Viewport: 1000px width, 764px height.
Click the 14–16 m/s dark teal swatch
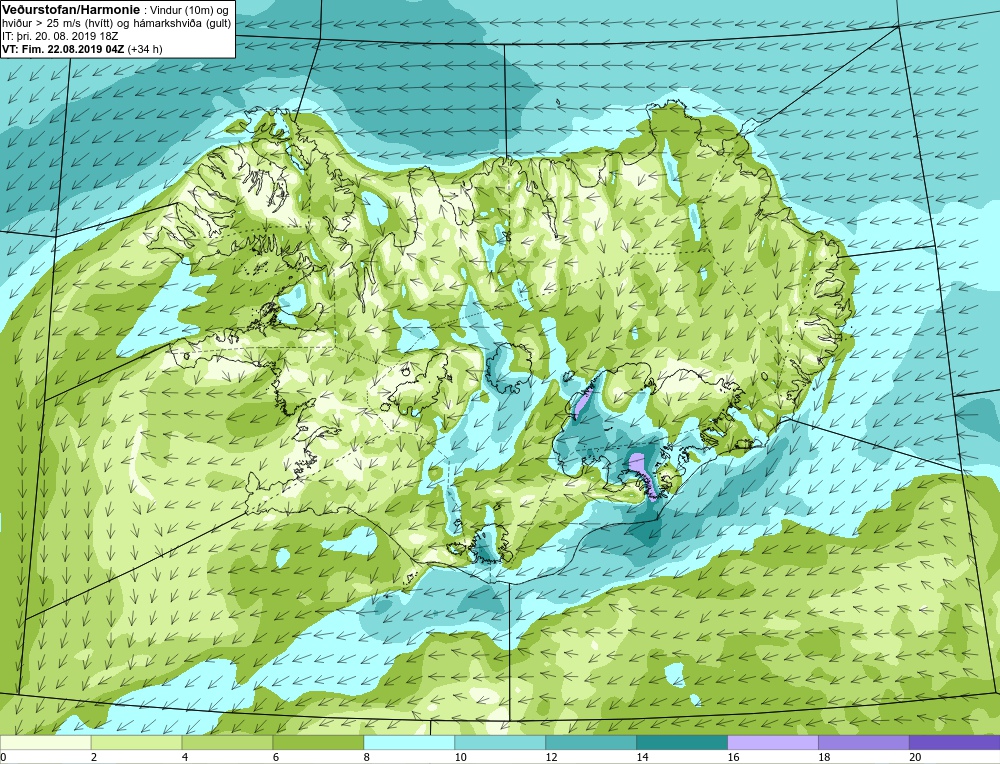coord(682,742)
